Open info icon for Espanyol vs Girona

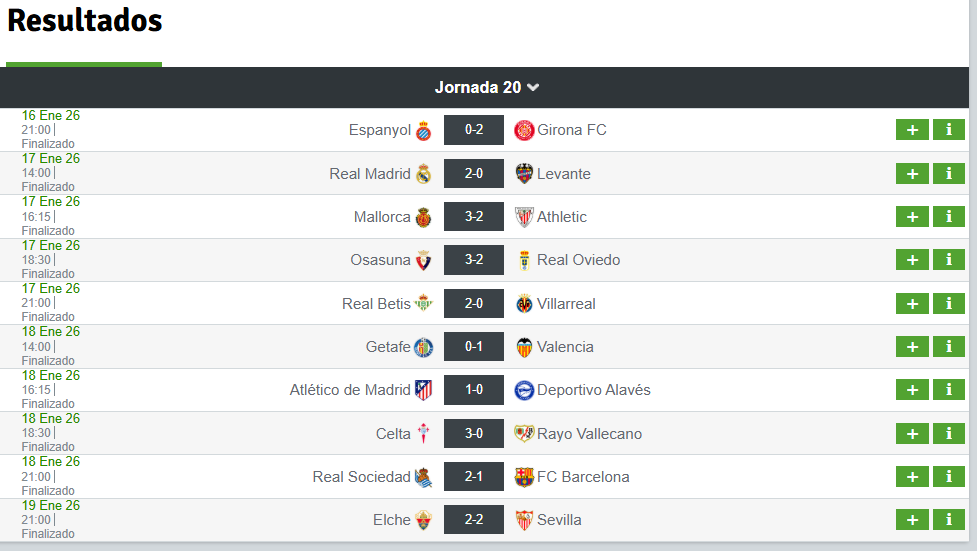[x=948, y=130]
